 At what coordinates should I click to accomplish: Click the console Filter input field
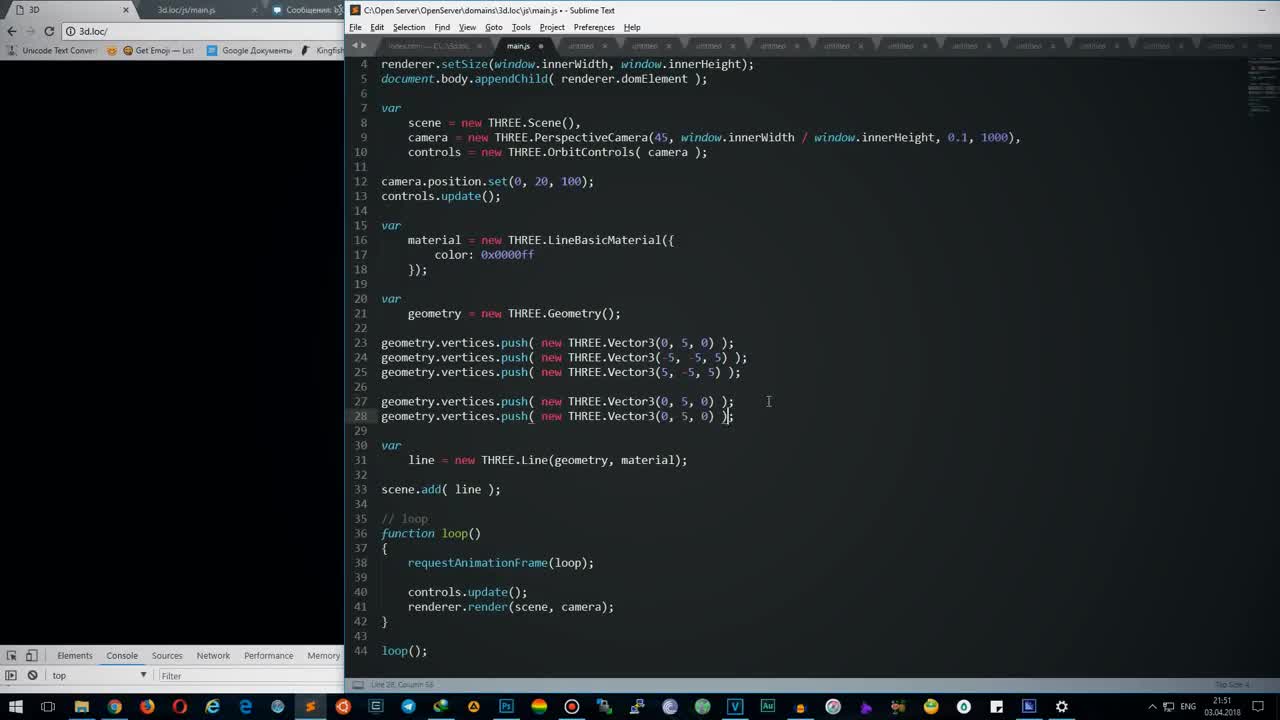250,676
